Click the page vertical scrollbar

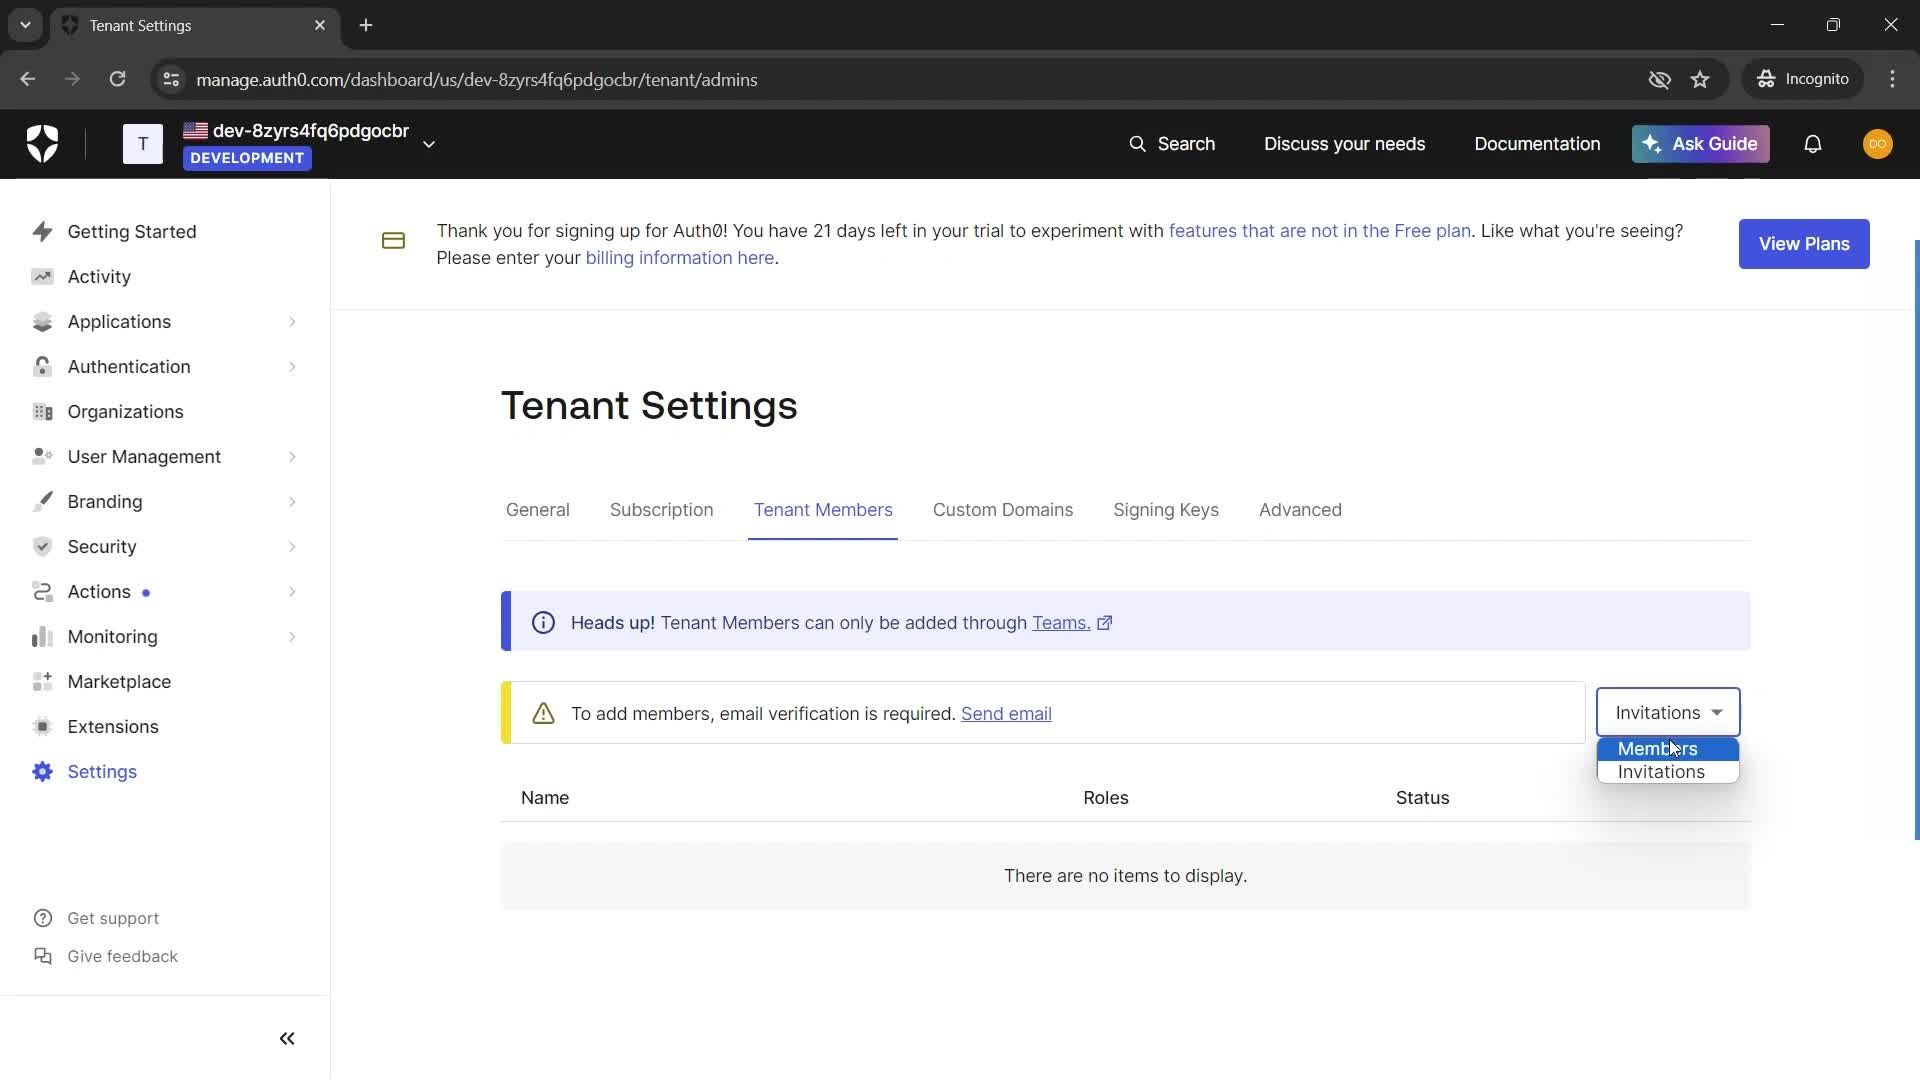pos(1916,540)
